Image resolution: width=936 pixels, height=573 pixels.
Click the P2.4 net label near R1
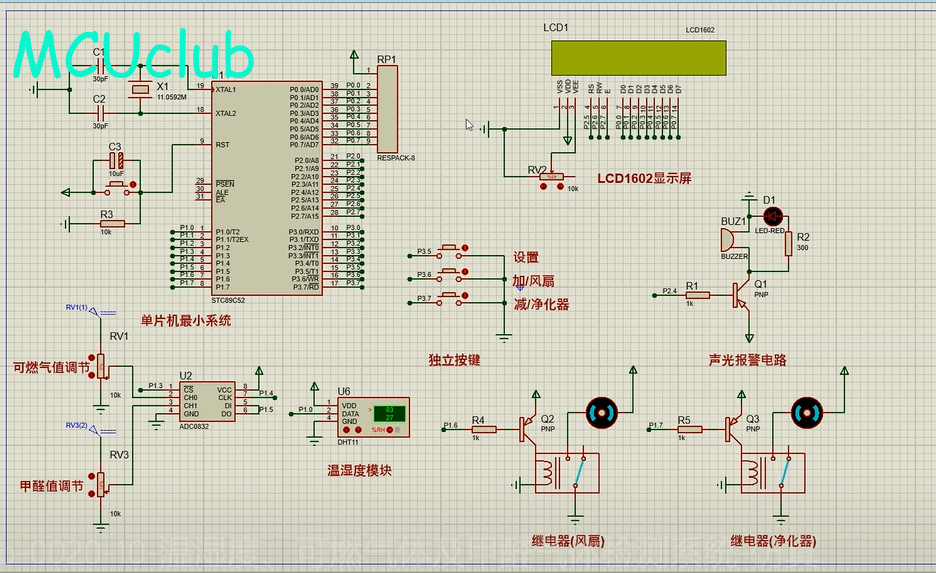670,291
